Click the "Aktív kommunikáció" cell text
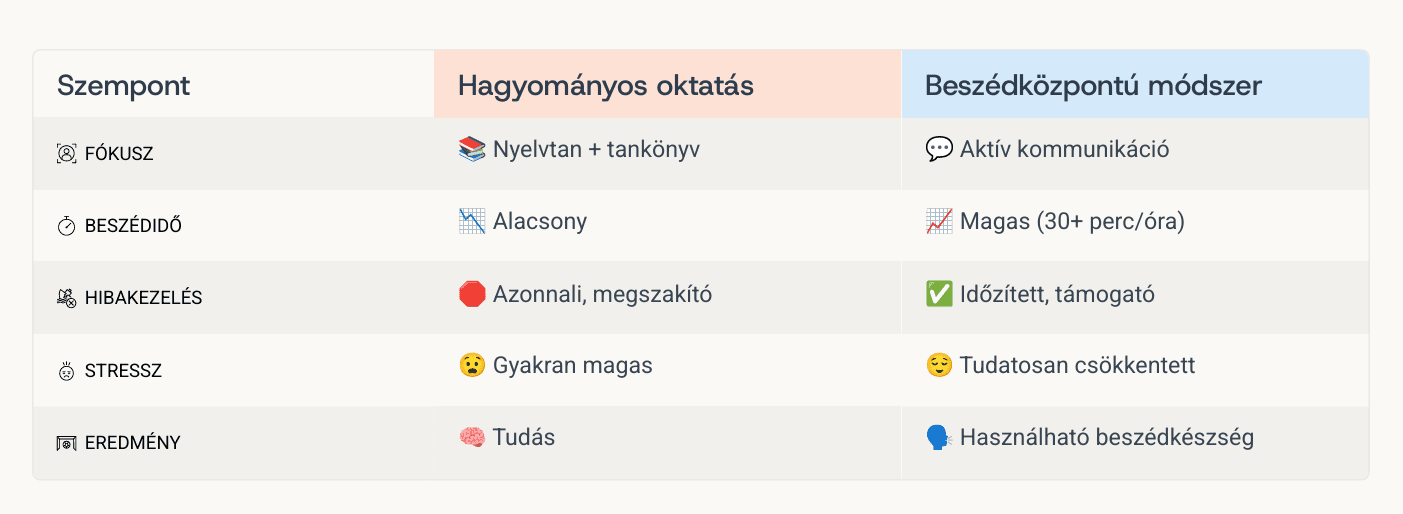Viewport: 1403px width, 514px height. 1064,150
